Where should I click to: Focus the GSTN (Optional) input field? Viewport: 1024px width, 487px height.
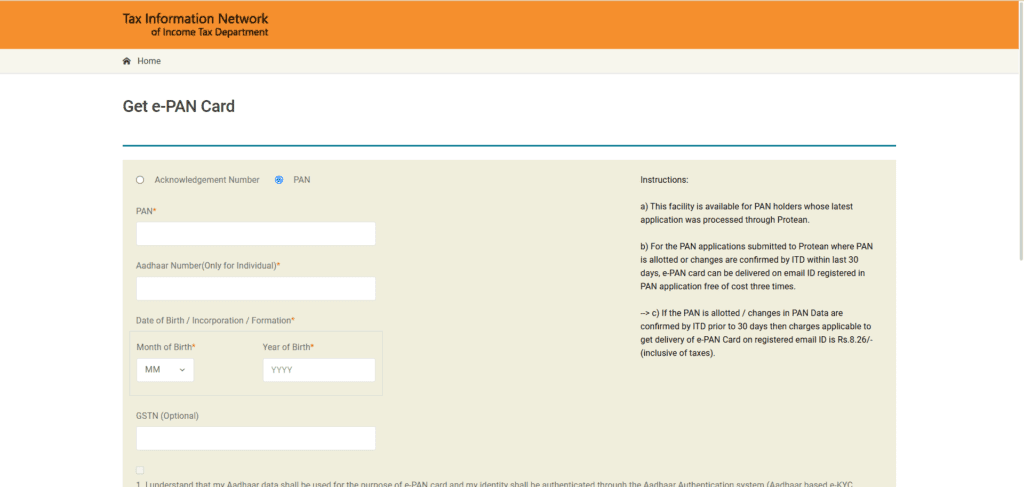255,438
